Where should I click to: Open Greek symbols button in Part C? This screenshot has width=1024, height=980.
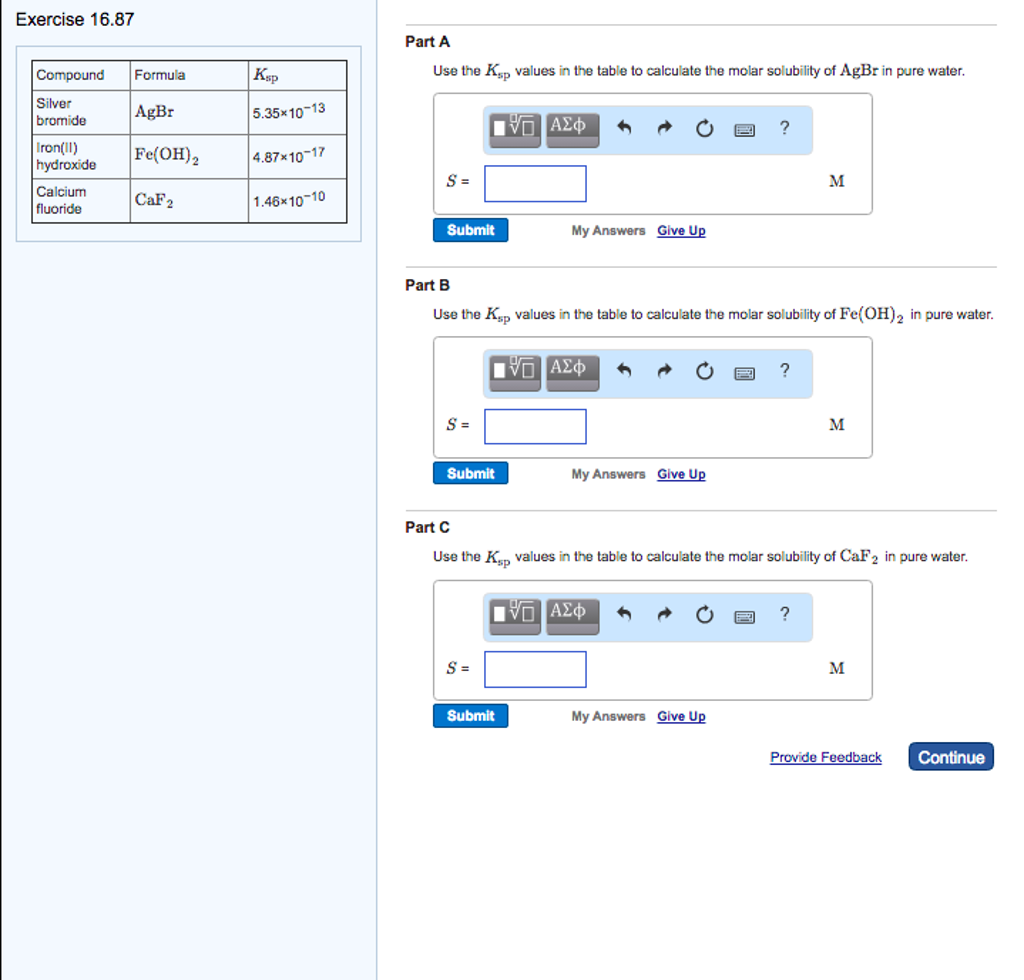(572, 616)
